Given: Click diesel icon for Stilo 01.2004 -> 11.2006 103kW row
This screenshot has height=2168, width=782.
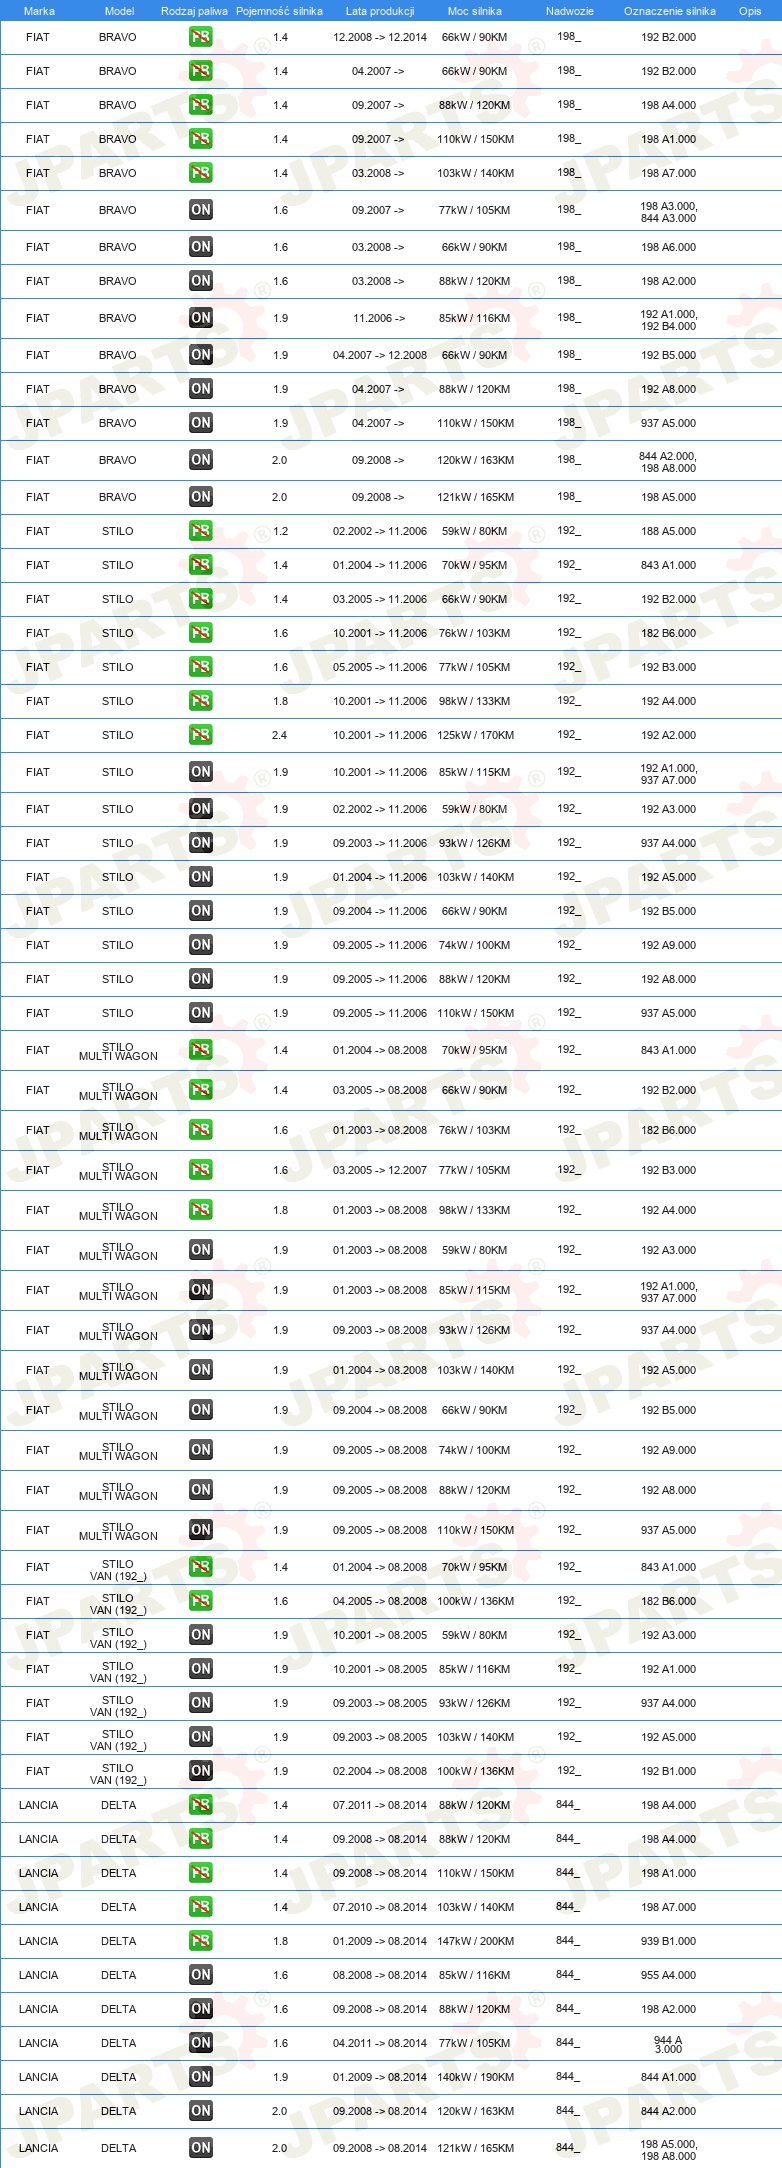Looking at the screenshot, I should coord(201,877).
